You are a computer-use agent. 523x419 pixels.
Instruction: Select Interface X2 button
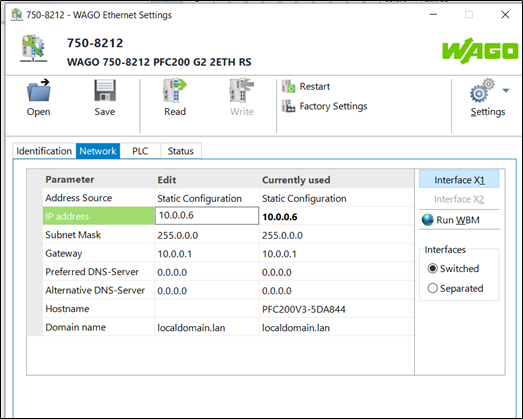(x=459, y=199)
